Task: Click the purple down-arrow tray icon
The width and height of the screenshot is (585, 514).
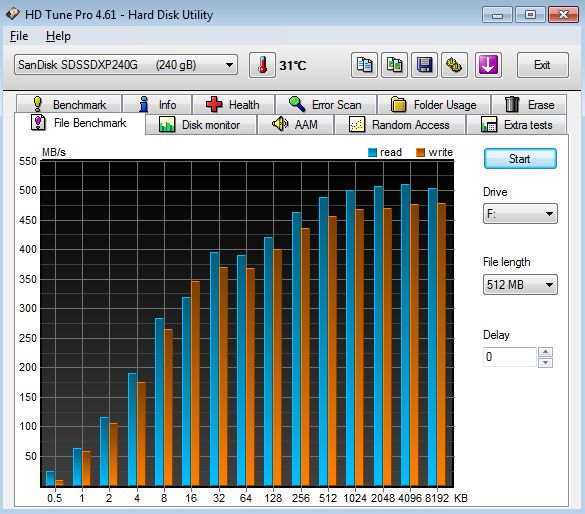Action: pos(488,65)
